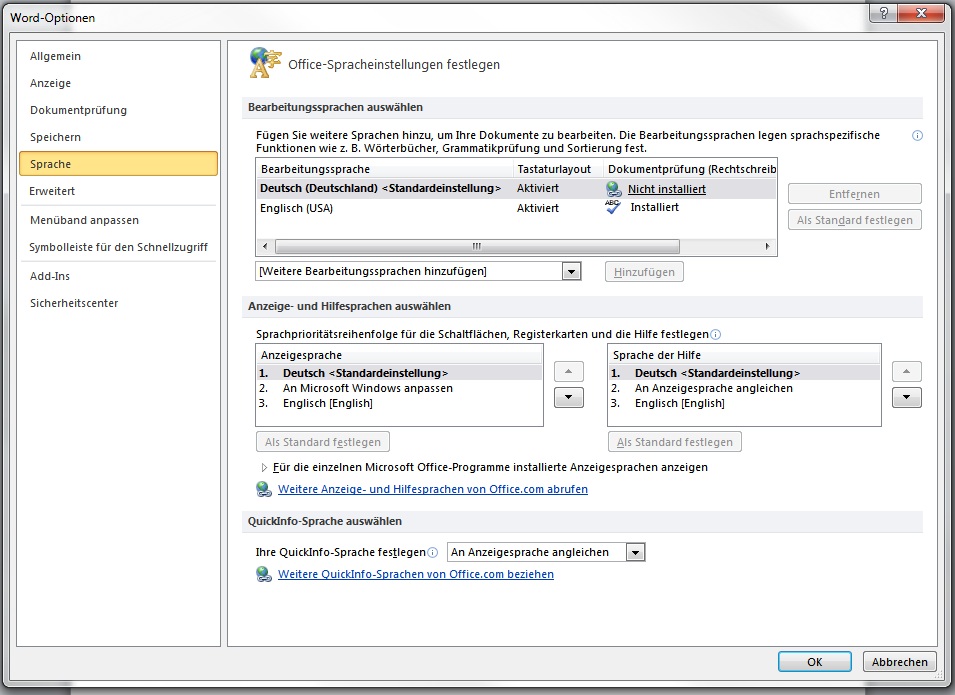Image resolution: width=955 pixels, height=695 pixels.
Task: Click Als Standard festlegen beside editing languages
Action: tap(855, 220)
